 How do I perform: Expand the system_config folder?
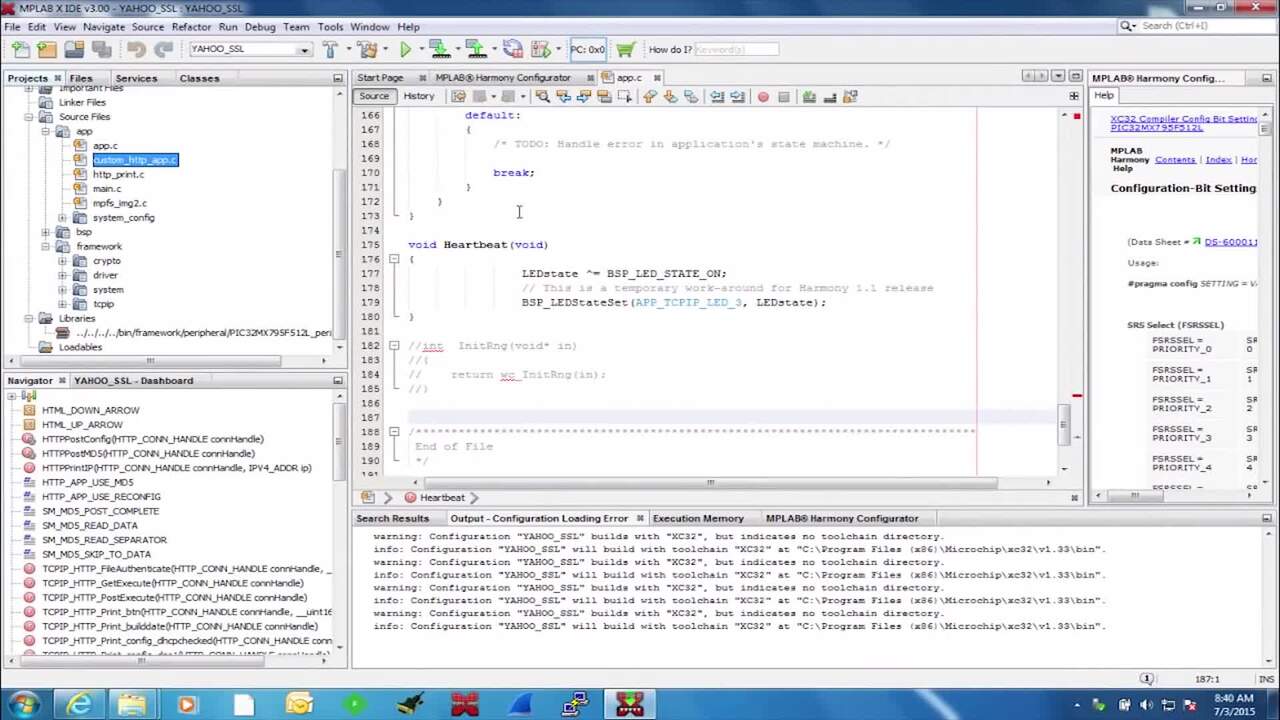[62, 218]
